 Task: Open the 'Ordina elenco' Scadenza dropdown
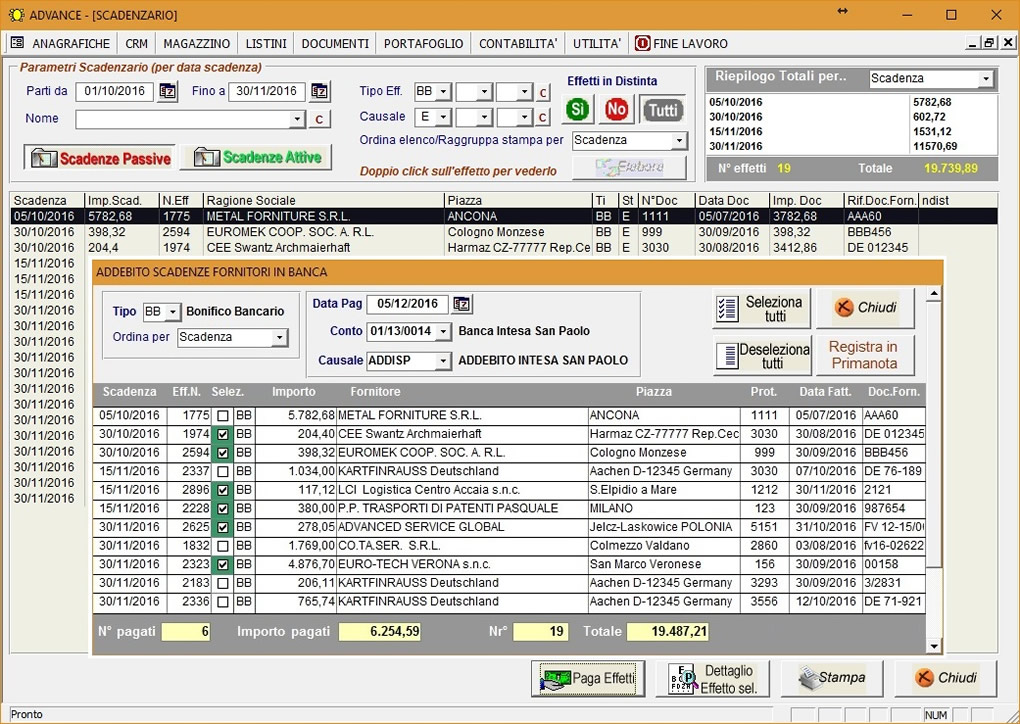(x=679, y=141)
